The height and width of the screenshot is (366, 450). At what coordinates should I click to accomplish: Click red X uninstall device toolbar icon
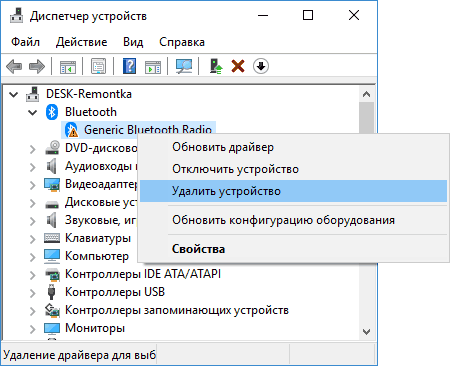[x=238, y=66]
